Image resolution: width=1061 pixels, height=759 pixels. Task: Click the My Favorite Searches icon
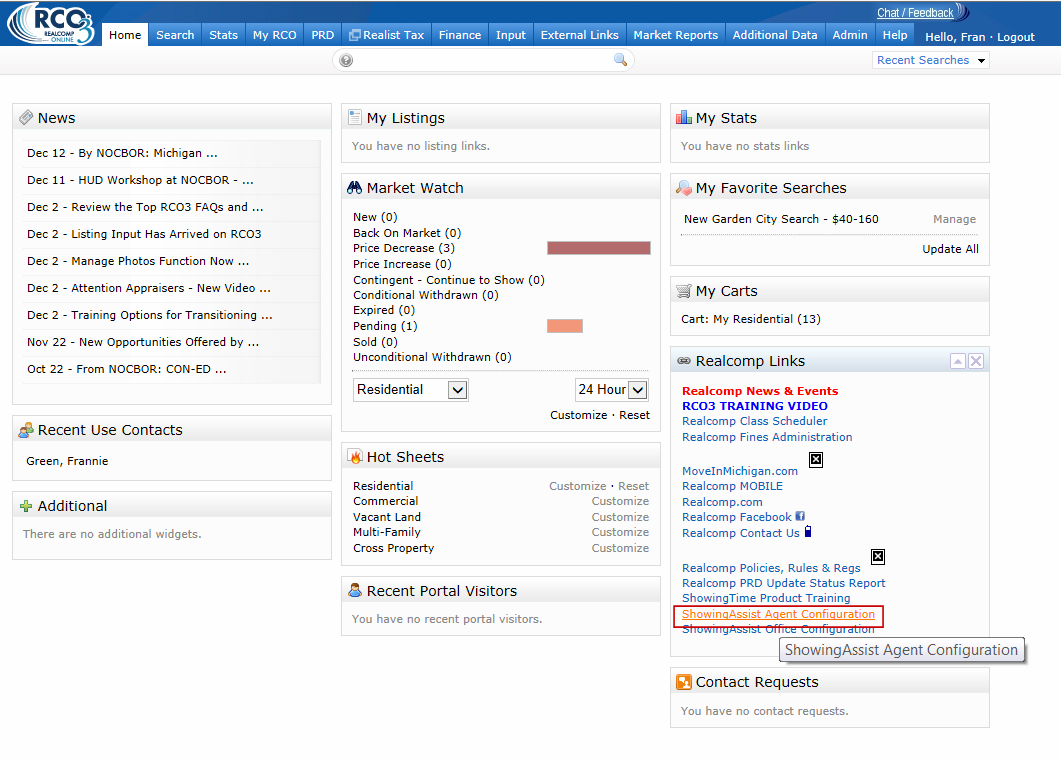click(683, 187)
